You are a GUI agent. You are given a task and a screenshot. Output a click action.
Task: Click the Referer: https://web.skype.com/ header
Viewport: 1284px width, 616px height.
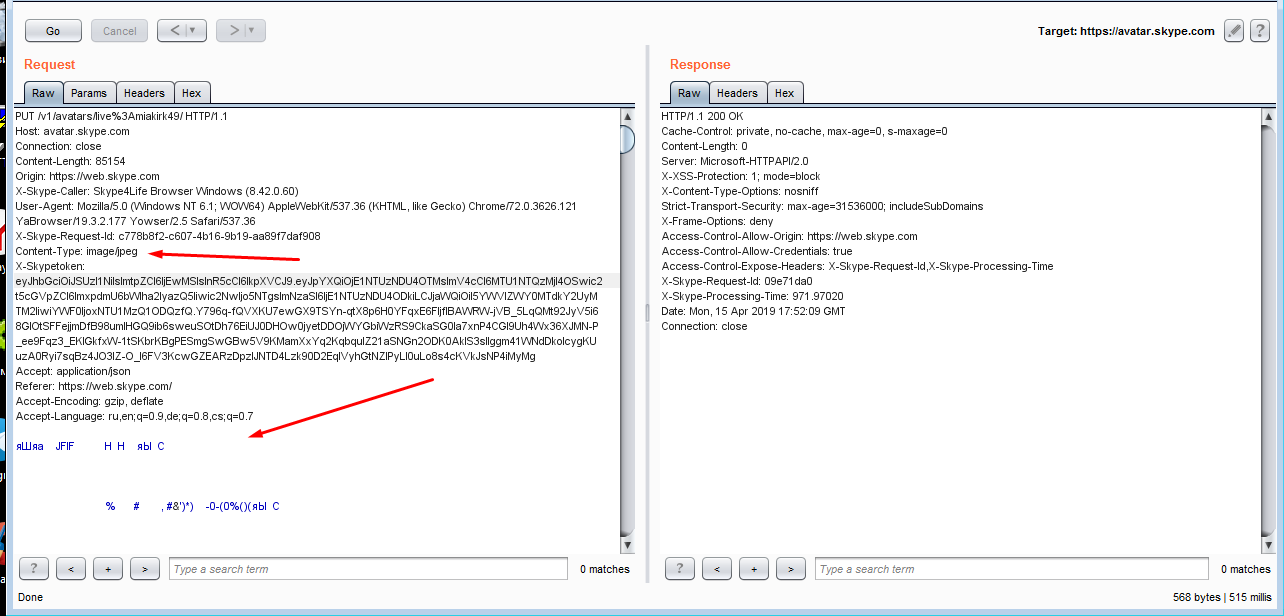point(94,386)
